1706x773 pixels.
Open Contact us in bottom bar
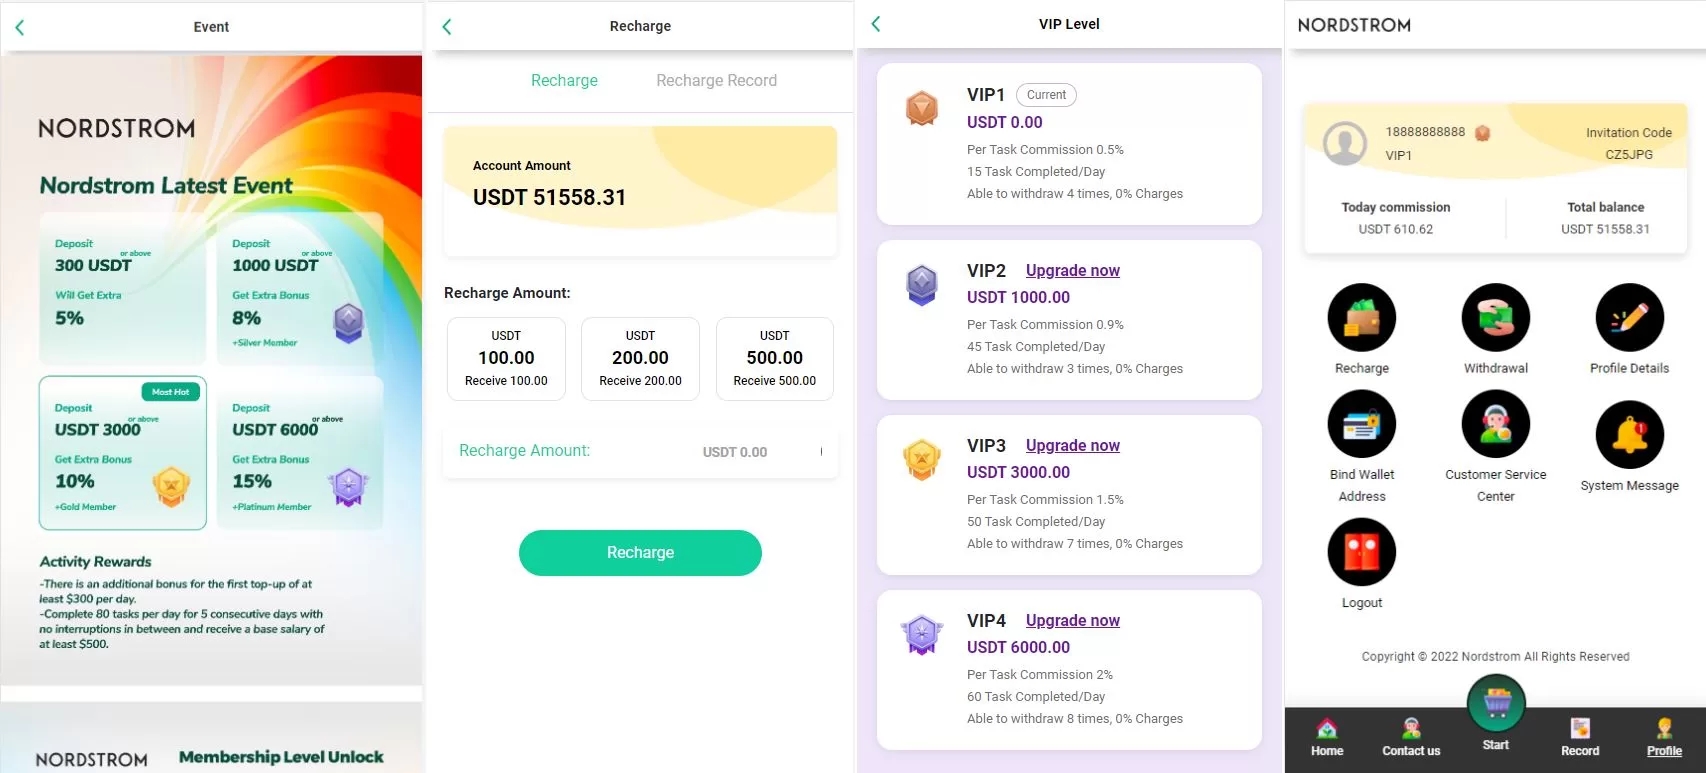pyautogui.click(x=1411, y=737)
